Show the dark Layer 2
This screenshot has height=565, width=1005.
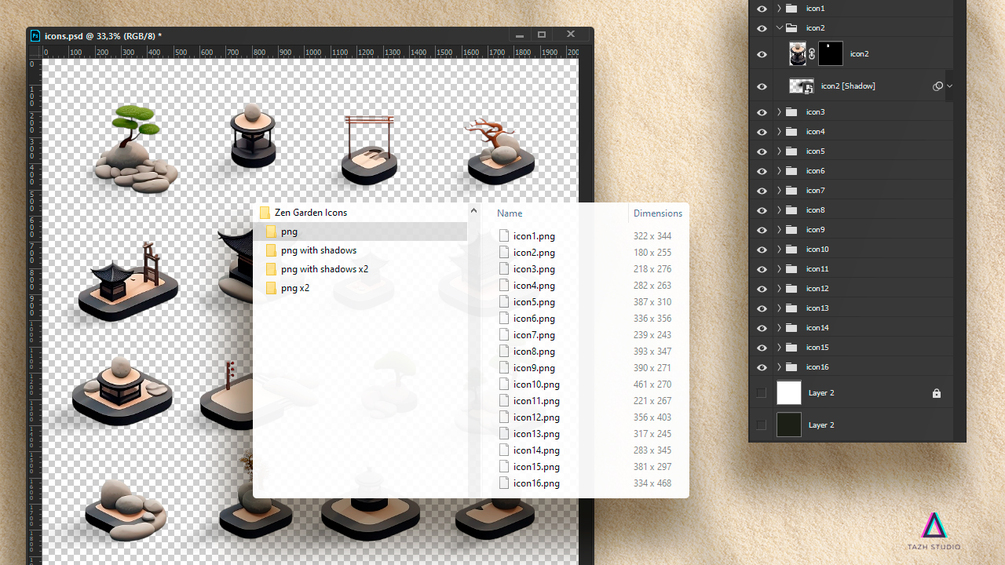(761, 425)
